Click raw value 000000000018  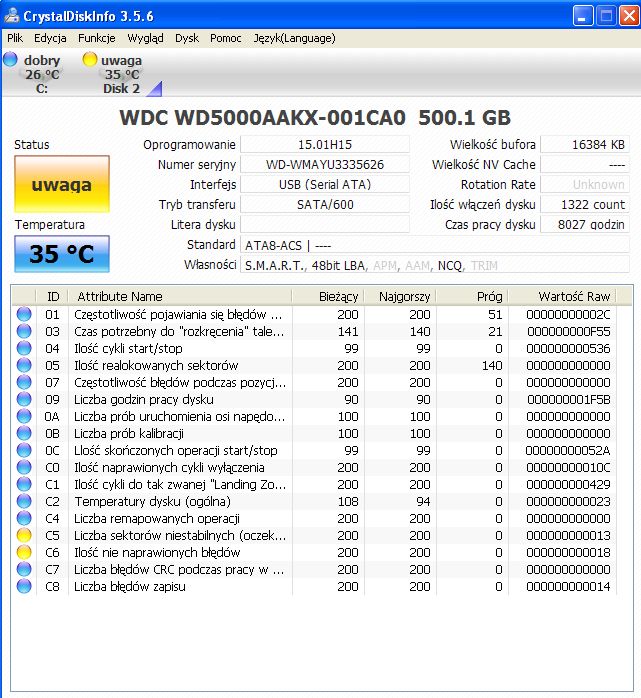(568, 552)
